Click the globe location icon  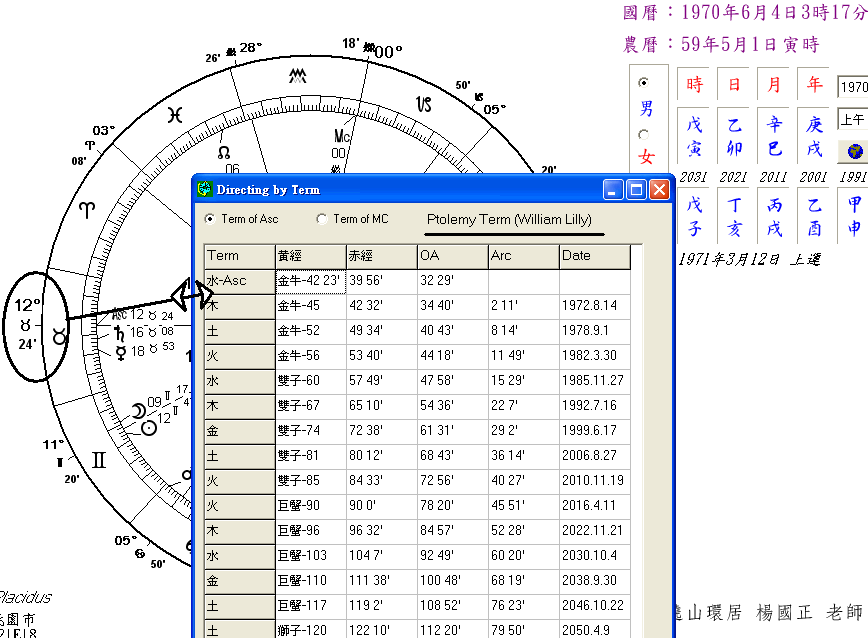(x=854, y=150)
